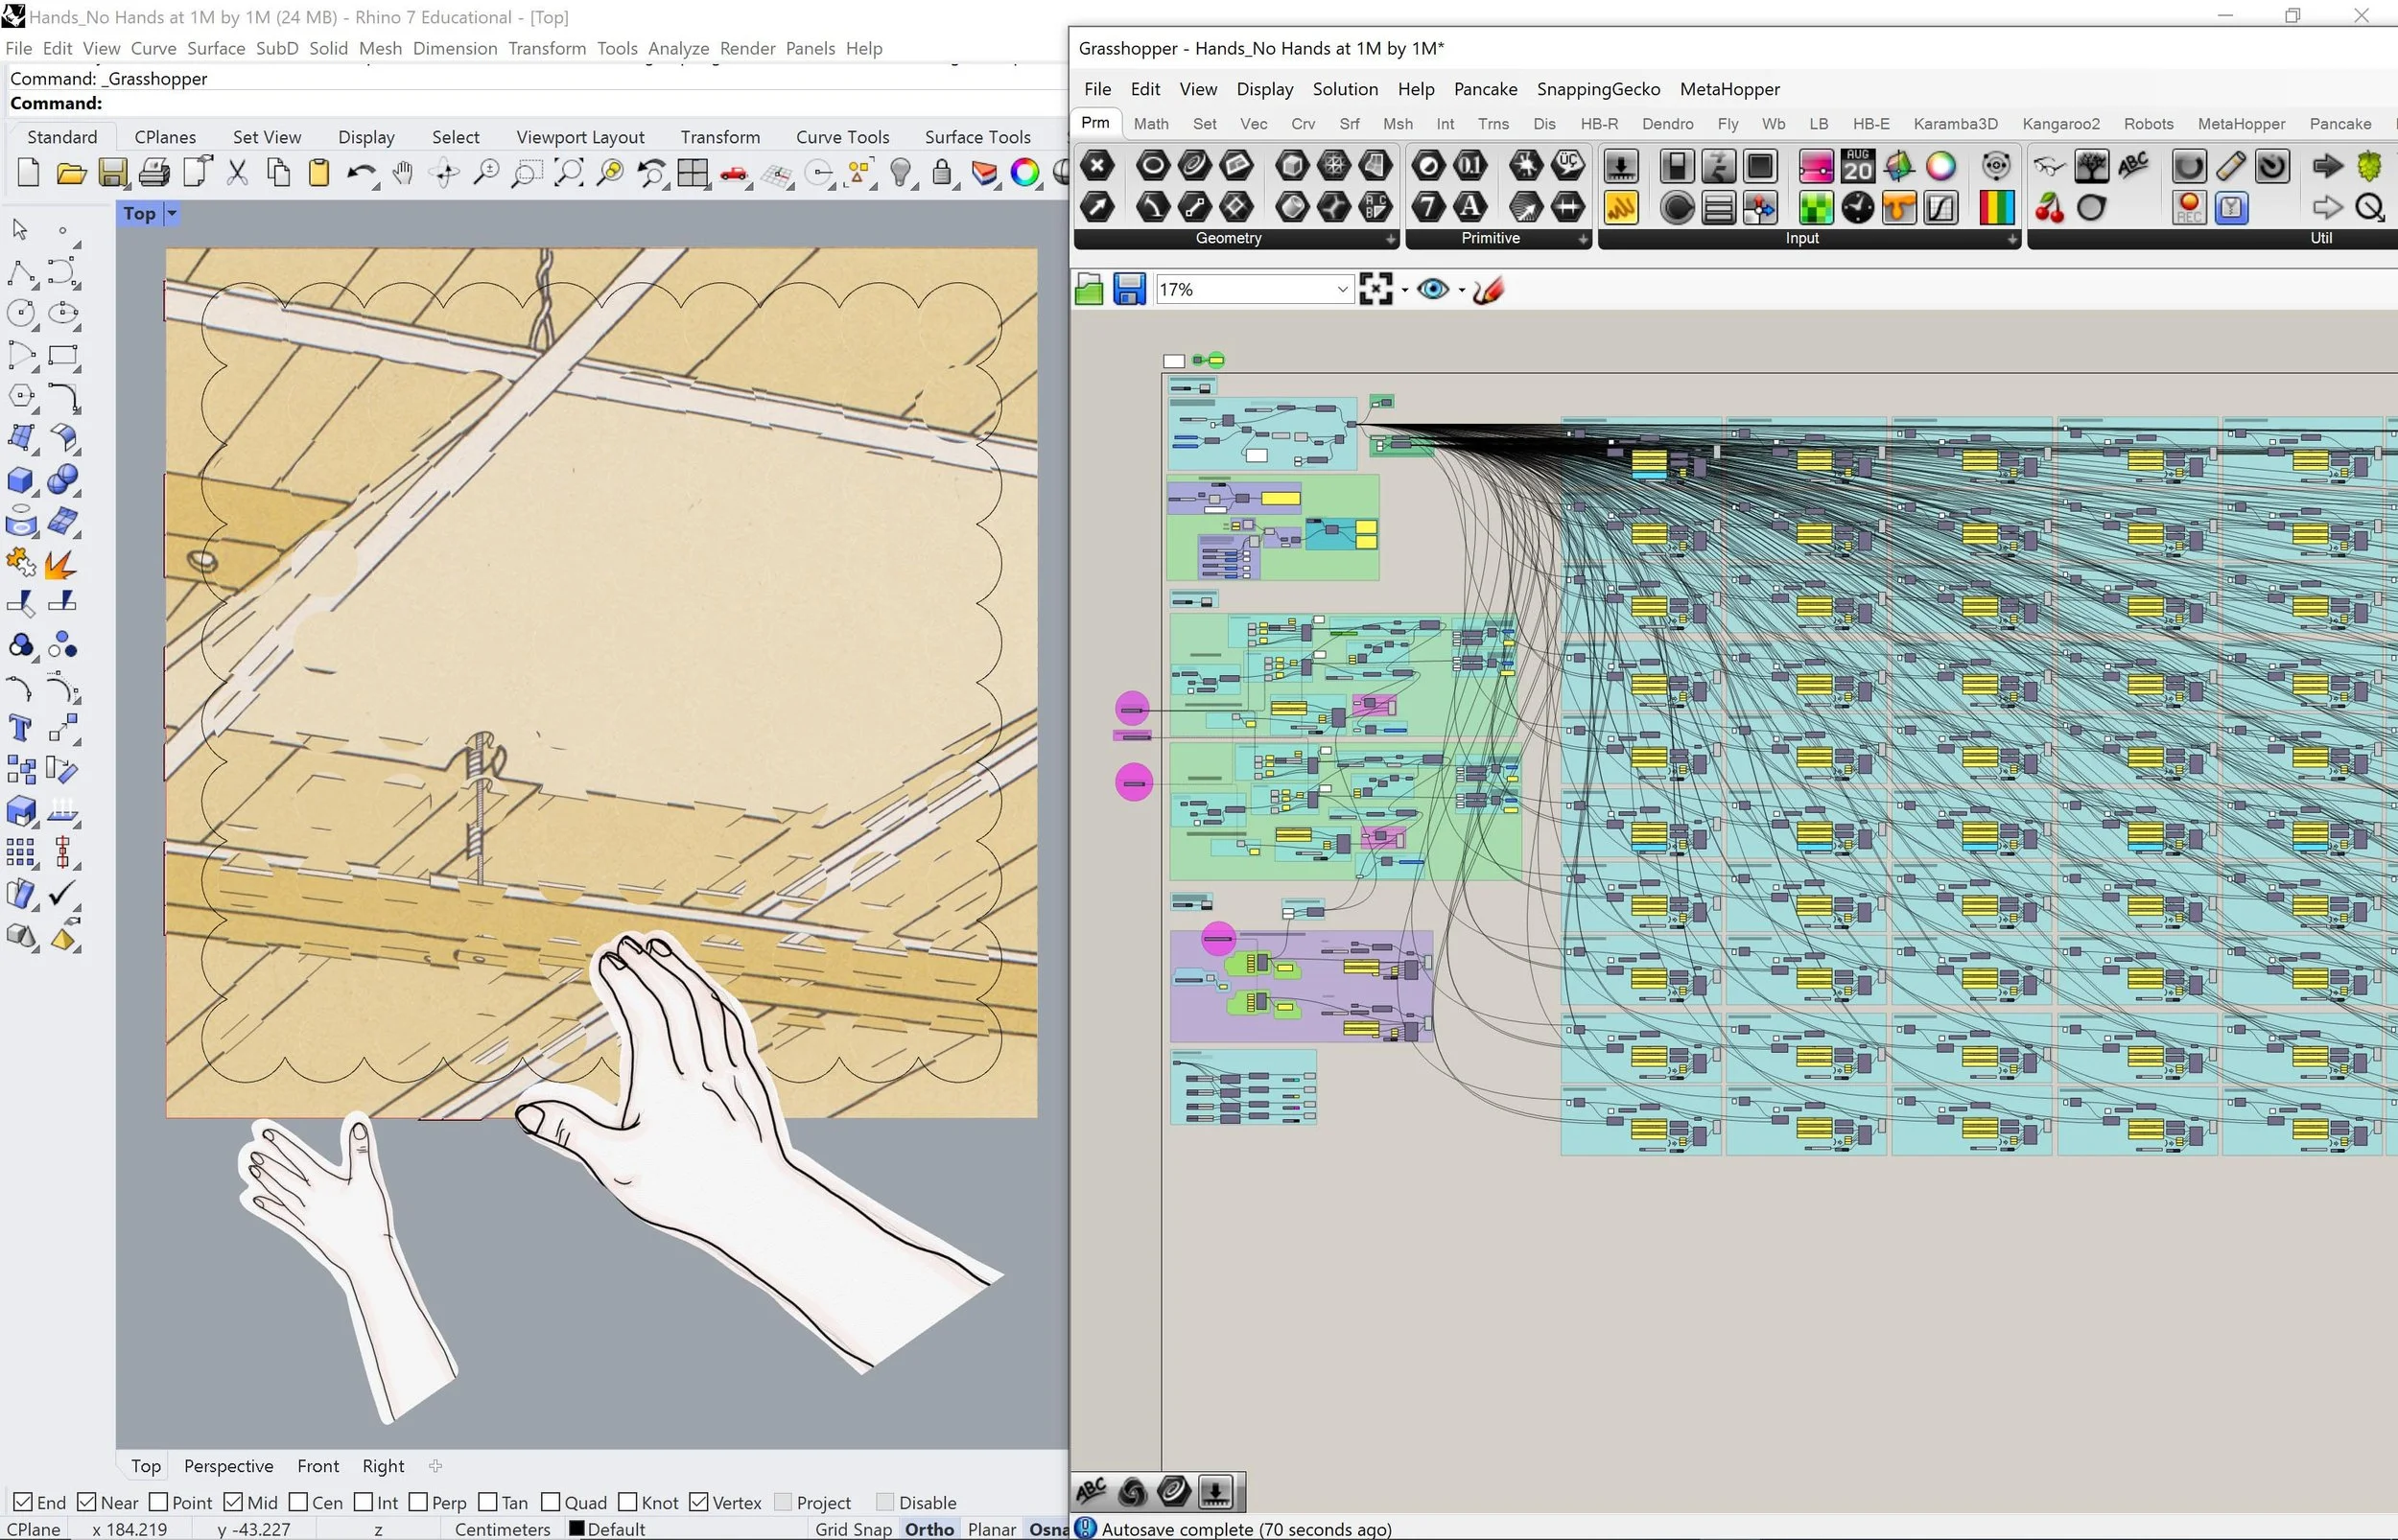The height and width of the screenshot is (1540, 2398).
Task: Place a Panel component from the Input section
Action: (1760, 167)
